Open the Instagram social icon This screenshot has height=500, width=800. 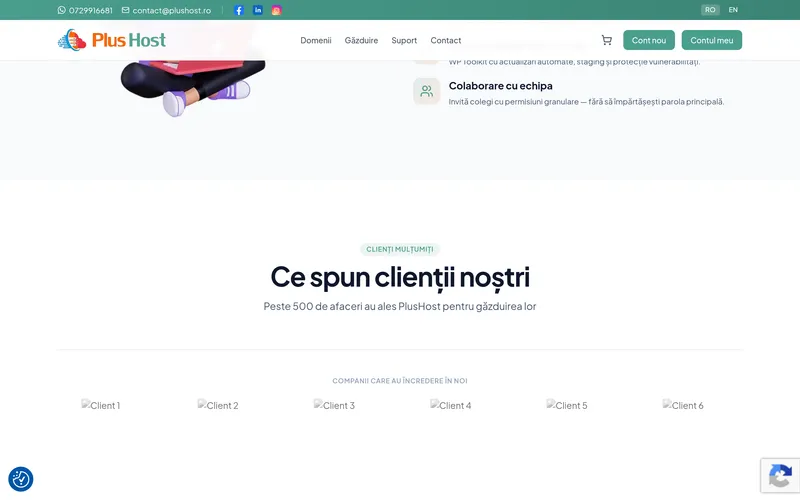(x=277, y=10)
